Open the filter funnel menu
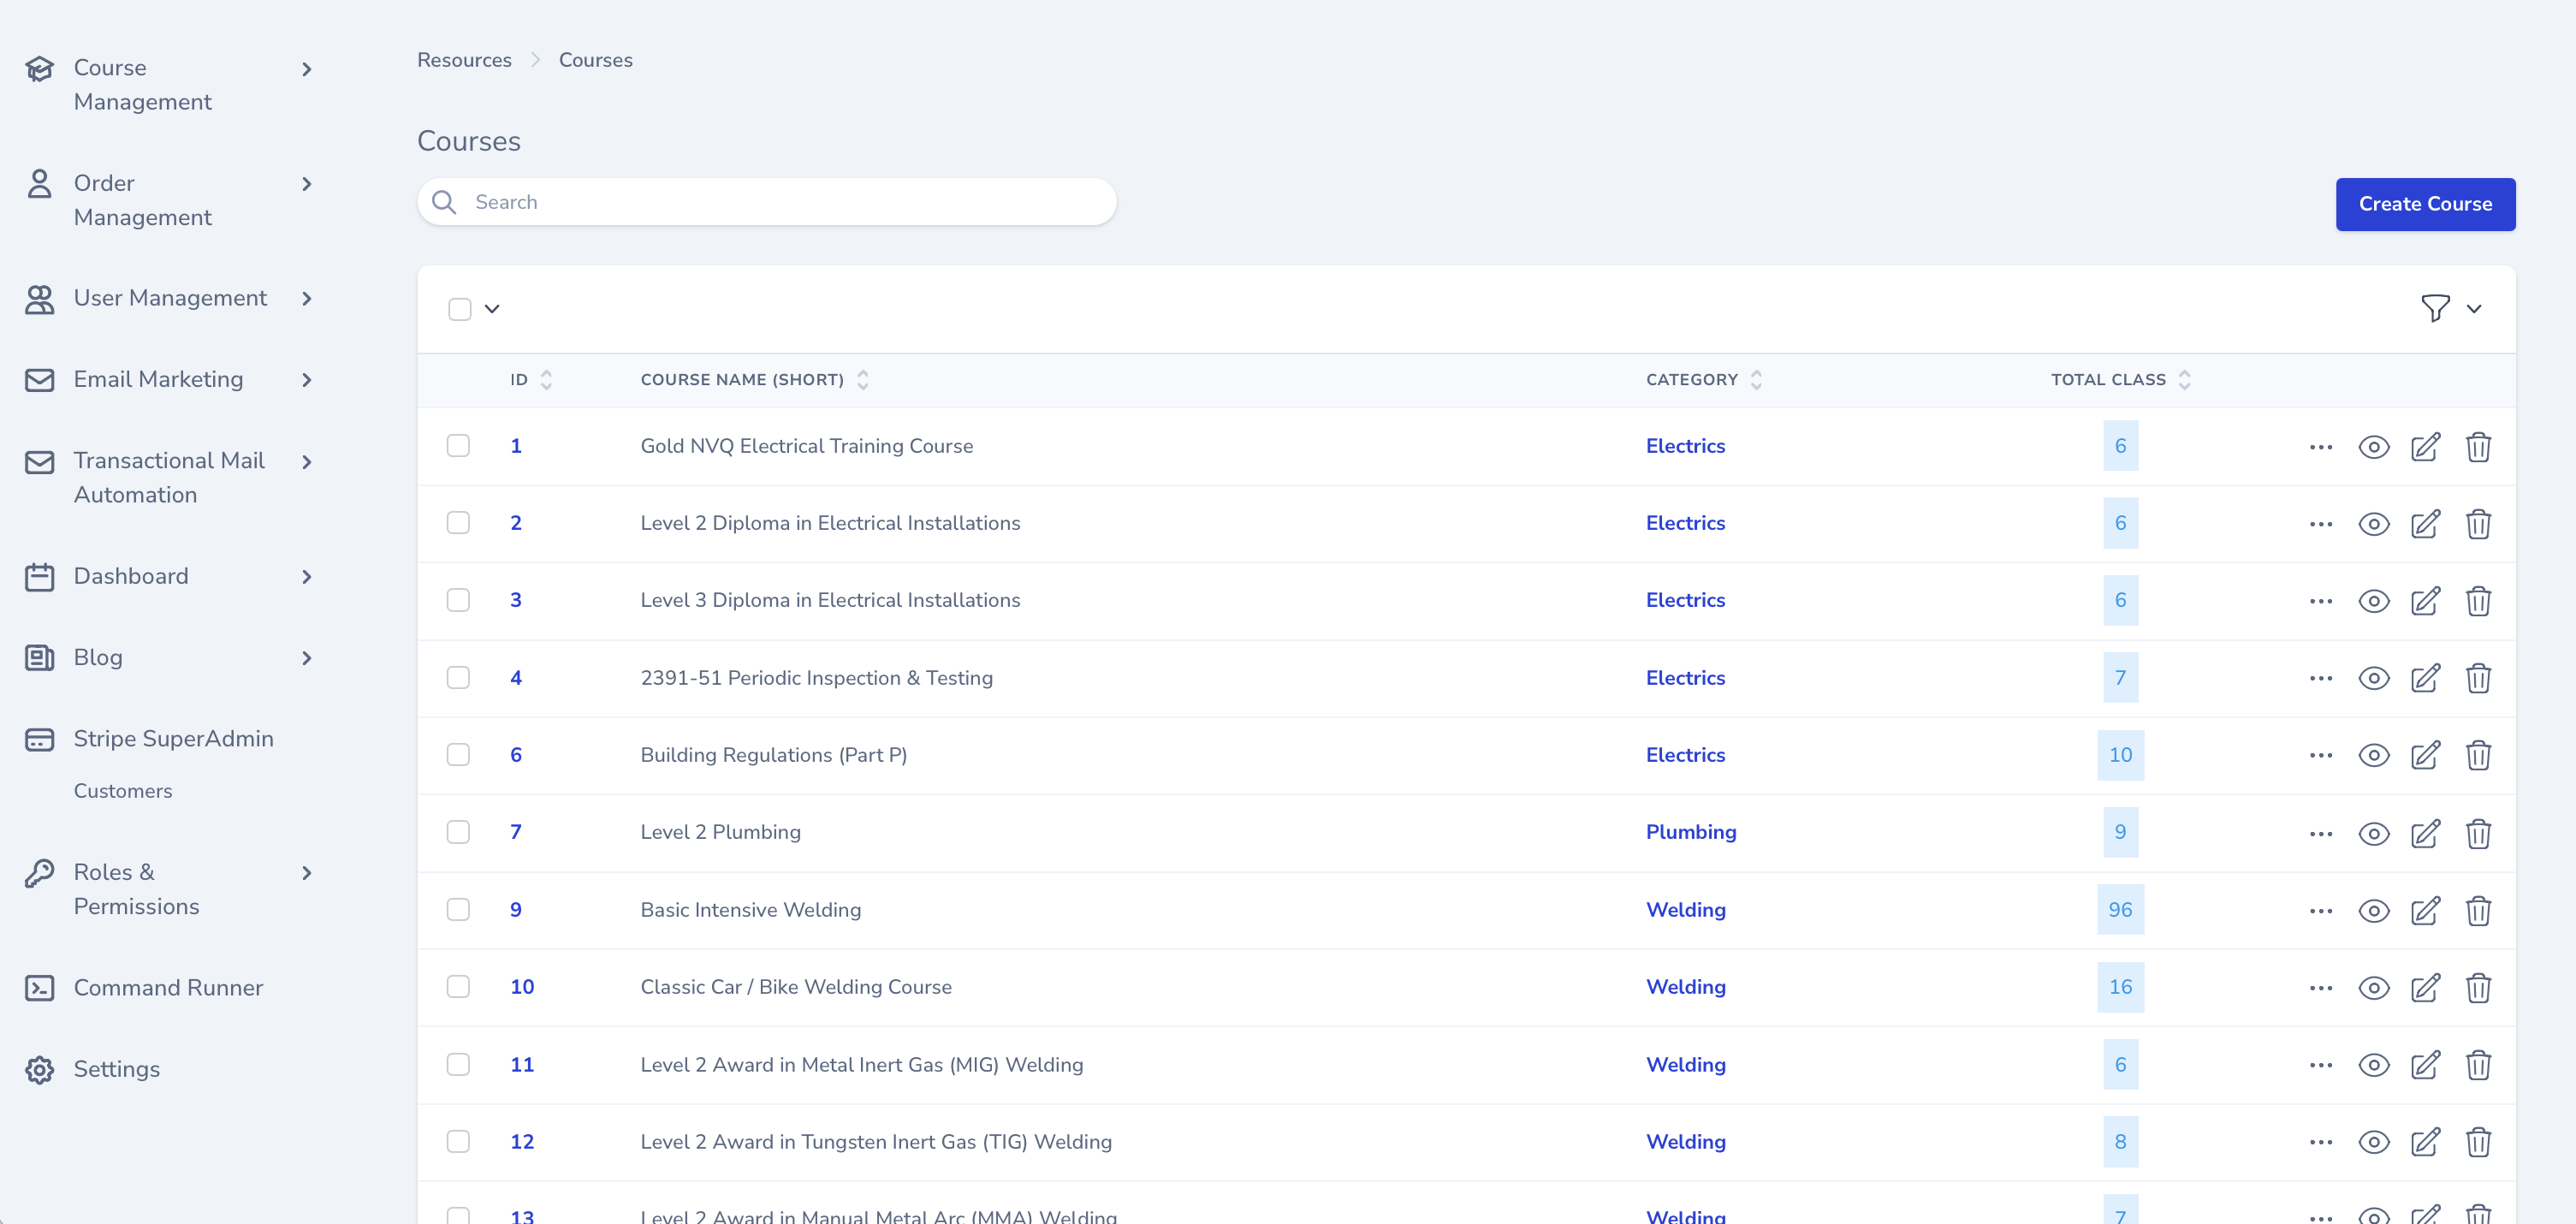The image size is (2576, 1224). click(2434, 308)
